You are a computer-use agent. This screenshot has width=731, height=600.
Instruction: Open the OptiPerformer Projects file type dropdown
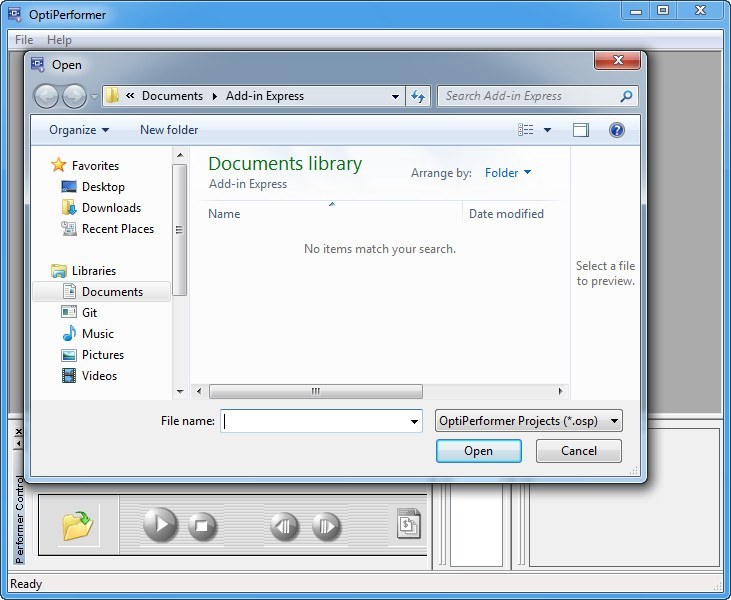tap(528, 421)
